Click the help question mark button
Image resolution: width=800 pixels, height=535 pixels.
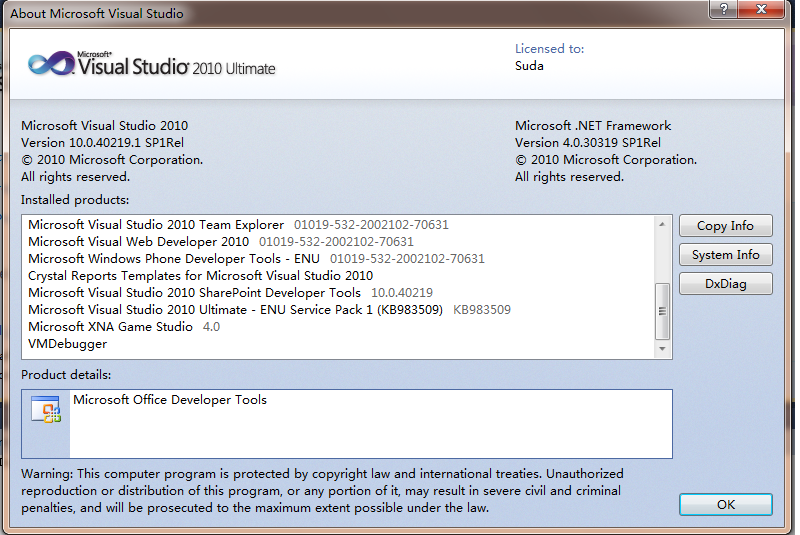[723, 9]
